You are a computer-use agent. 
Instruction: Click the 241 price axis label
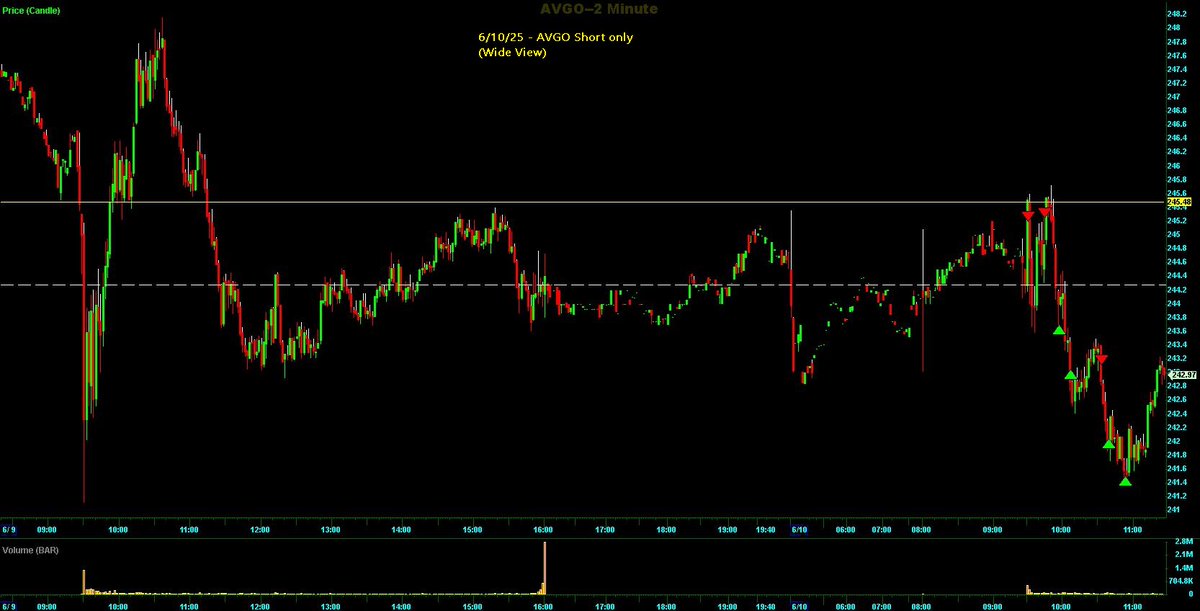tap(1174, 510)
